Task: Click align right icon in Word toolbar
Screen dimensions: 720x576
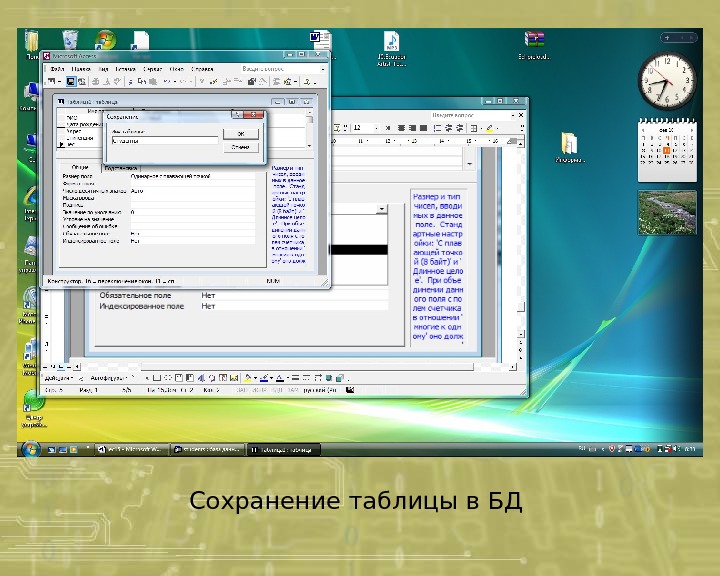Action: click(412, 128)
